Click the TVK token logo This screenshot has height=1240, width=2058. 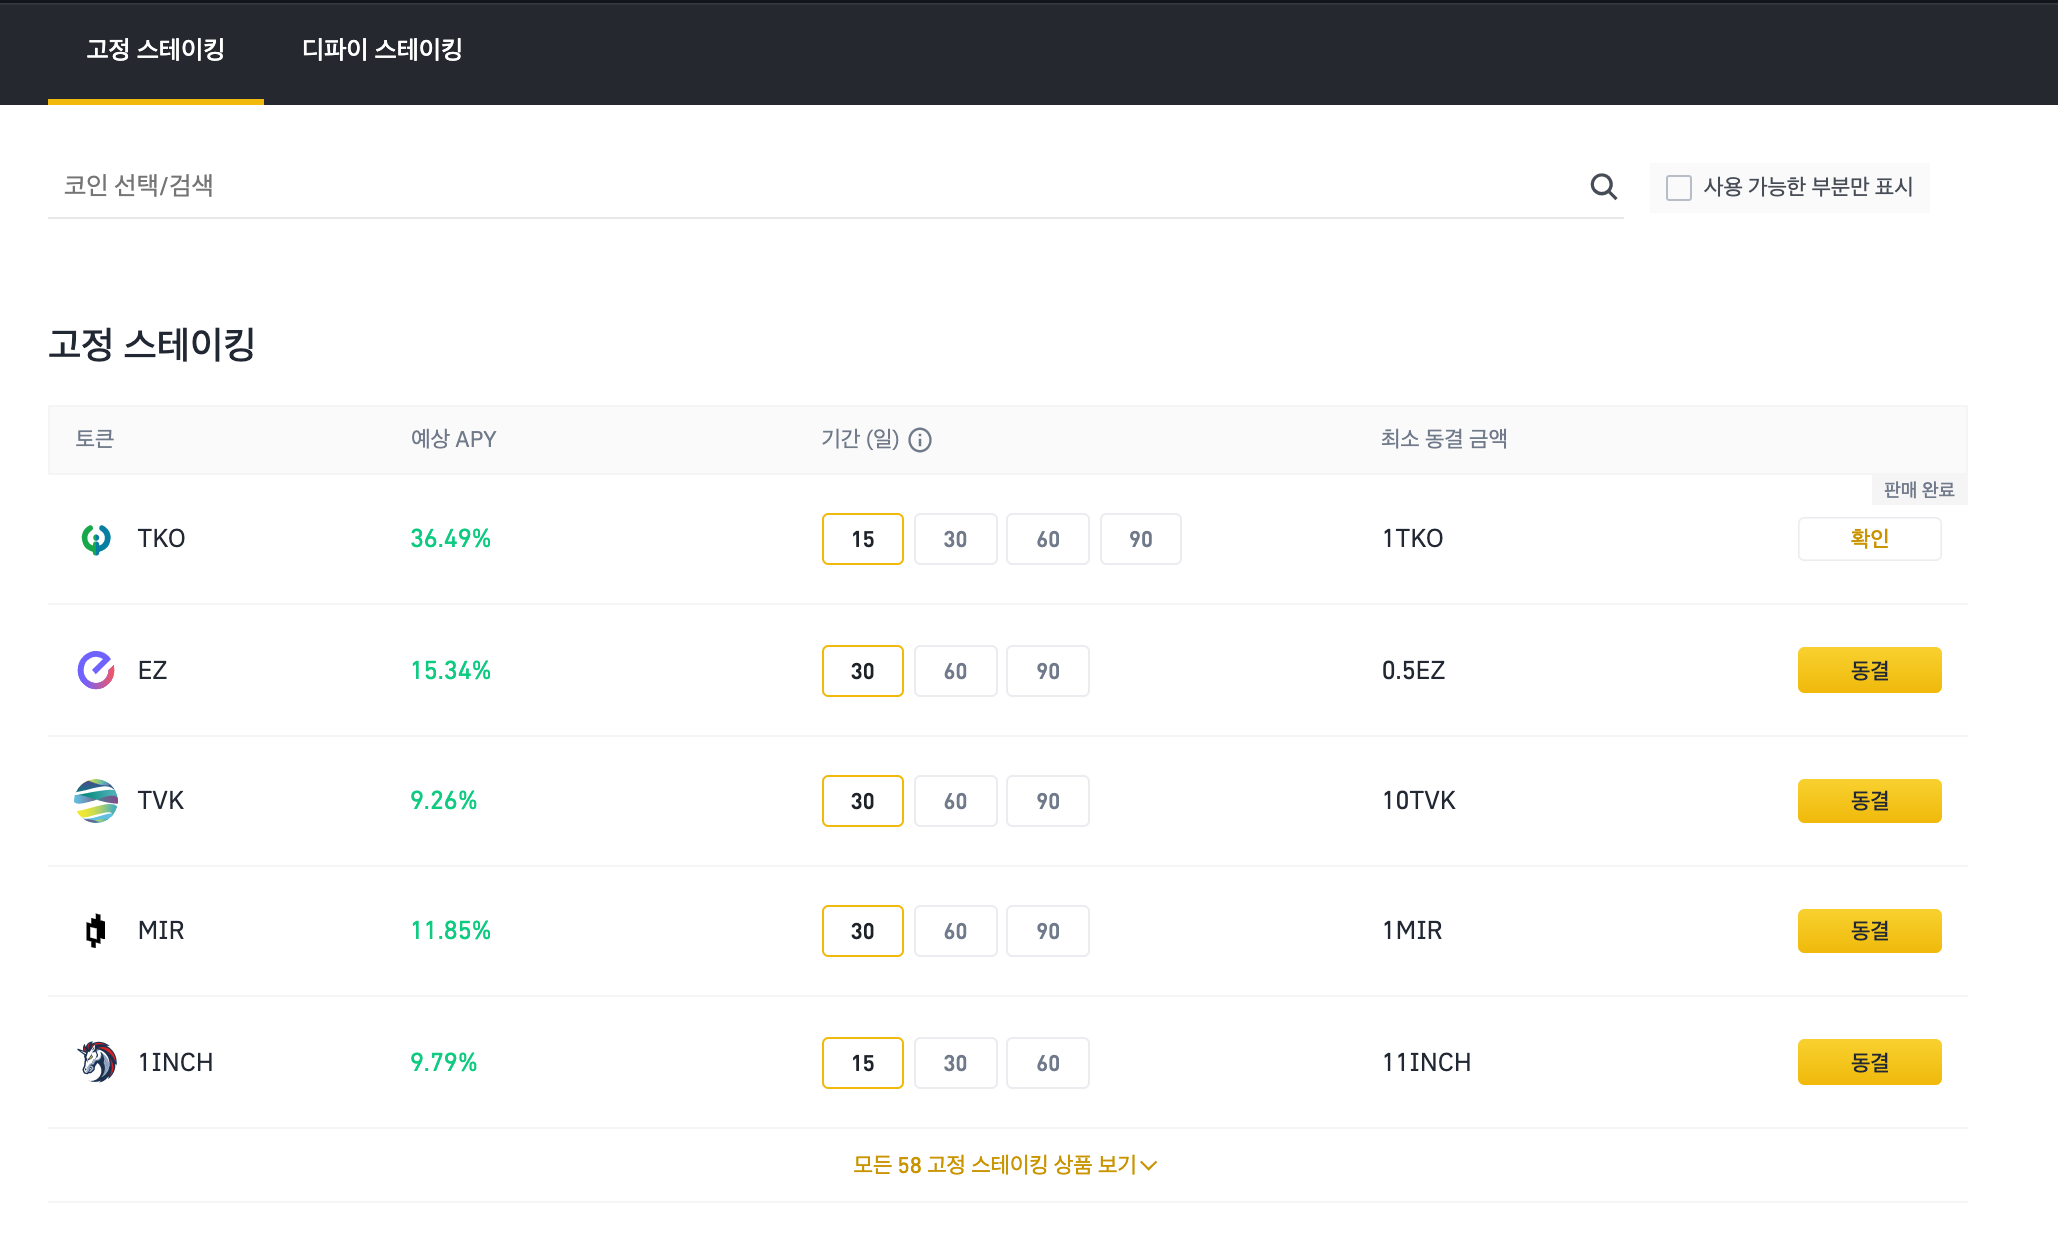(x=96, y=801)
